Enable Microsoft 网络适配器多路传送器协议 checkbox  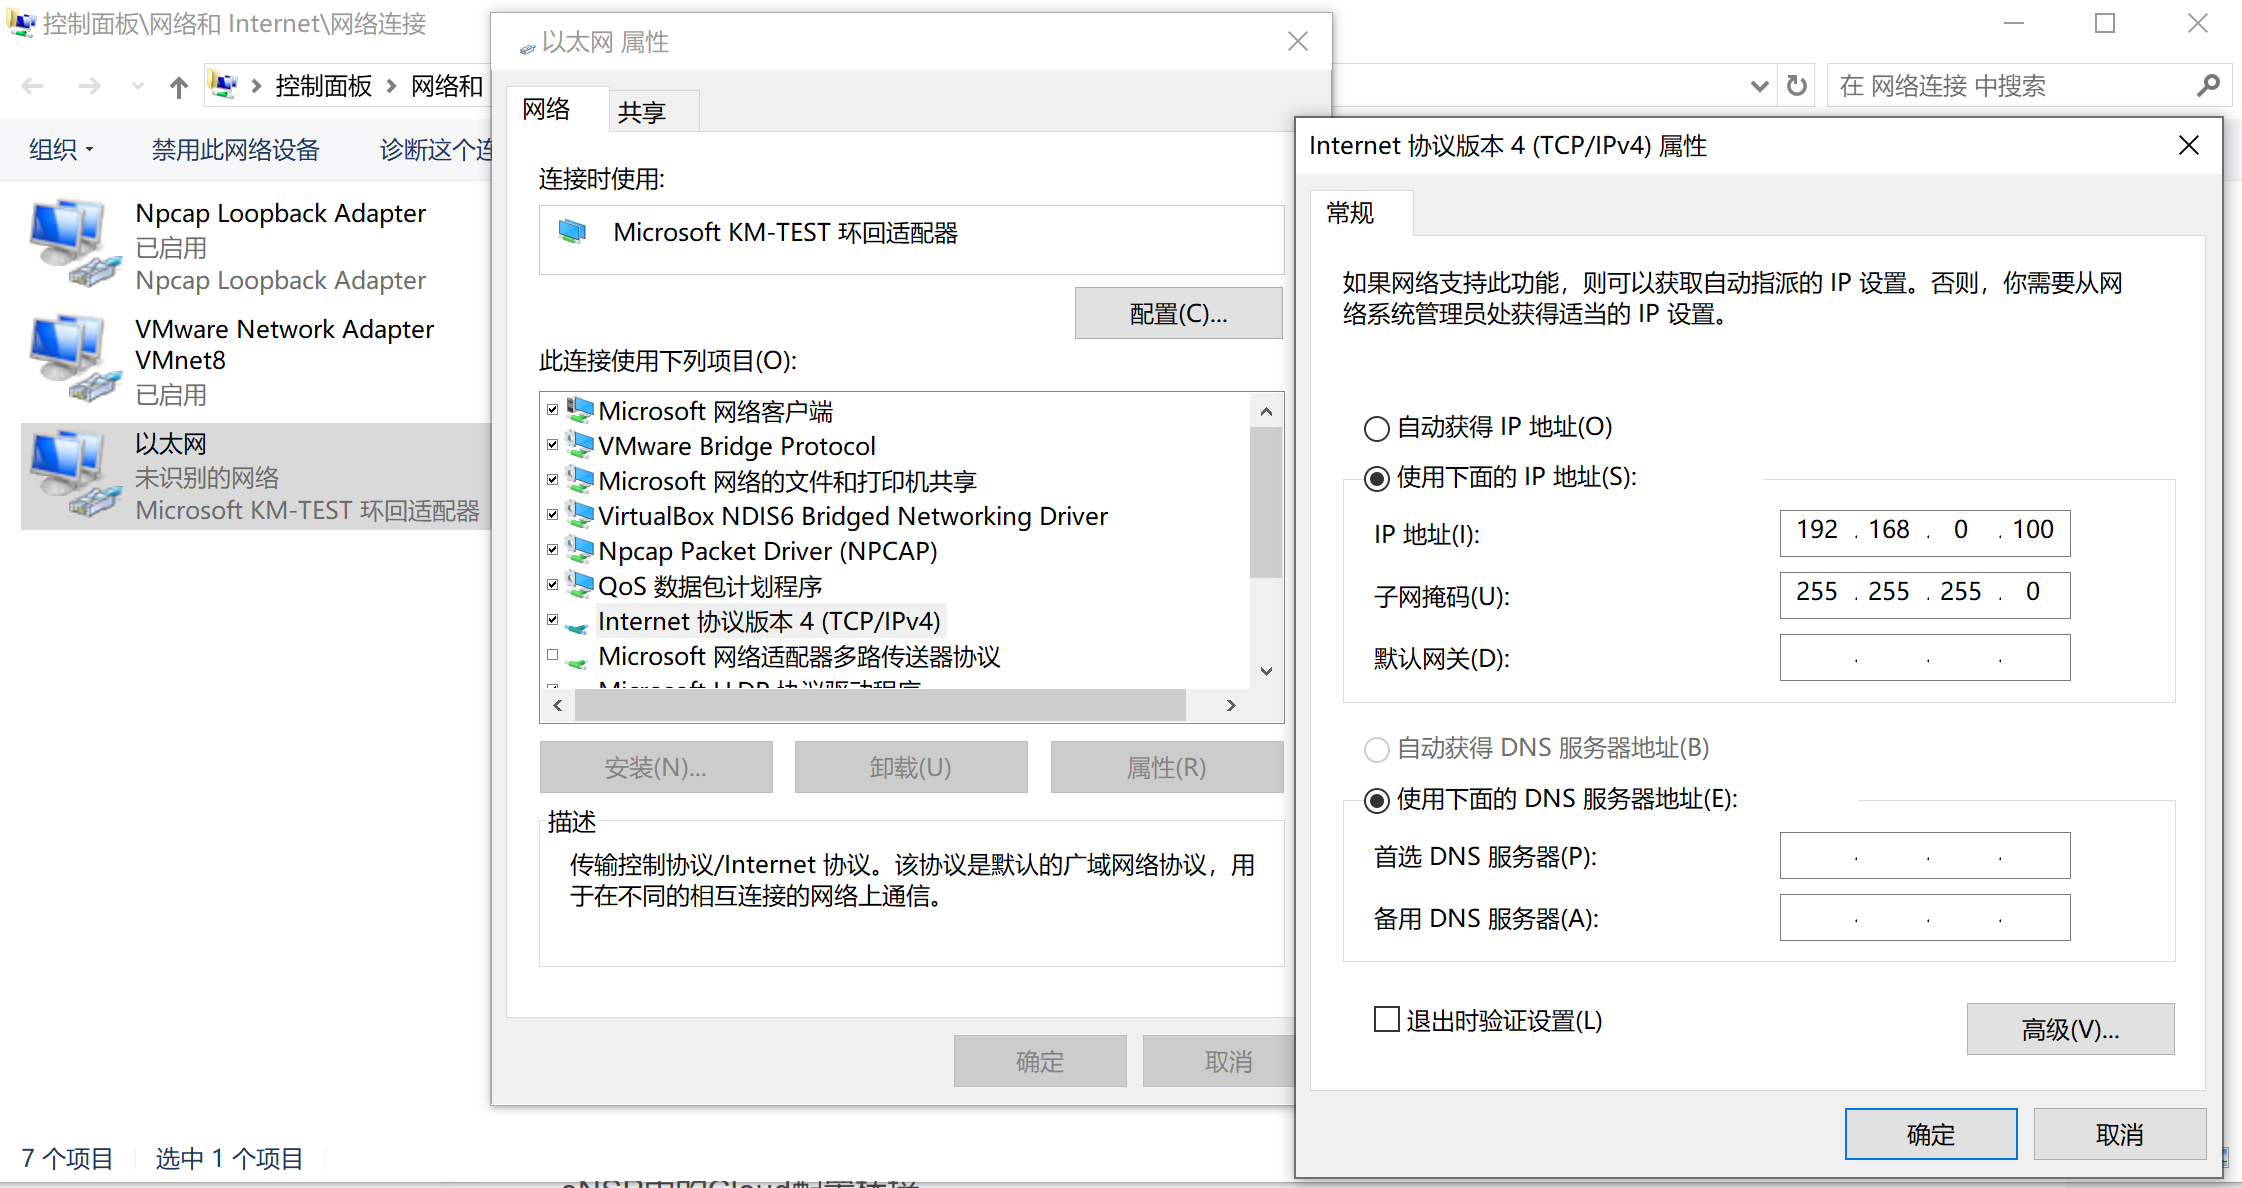(x=552, y=656)
